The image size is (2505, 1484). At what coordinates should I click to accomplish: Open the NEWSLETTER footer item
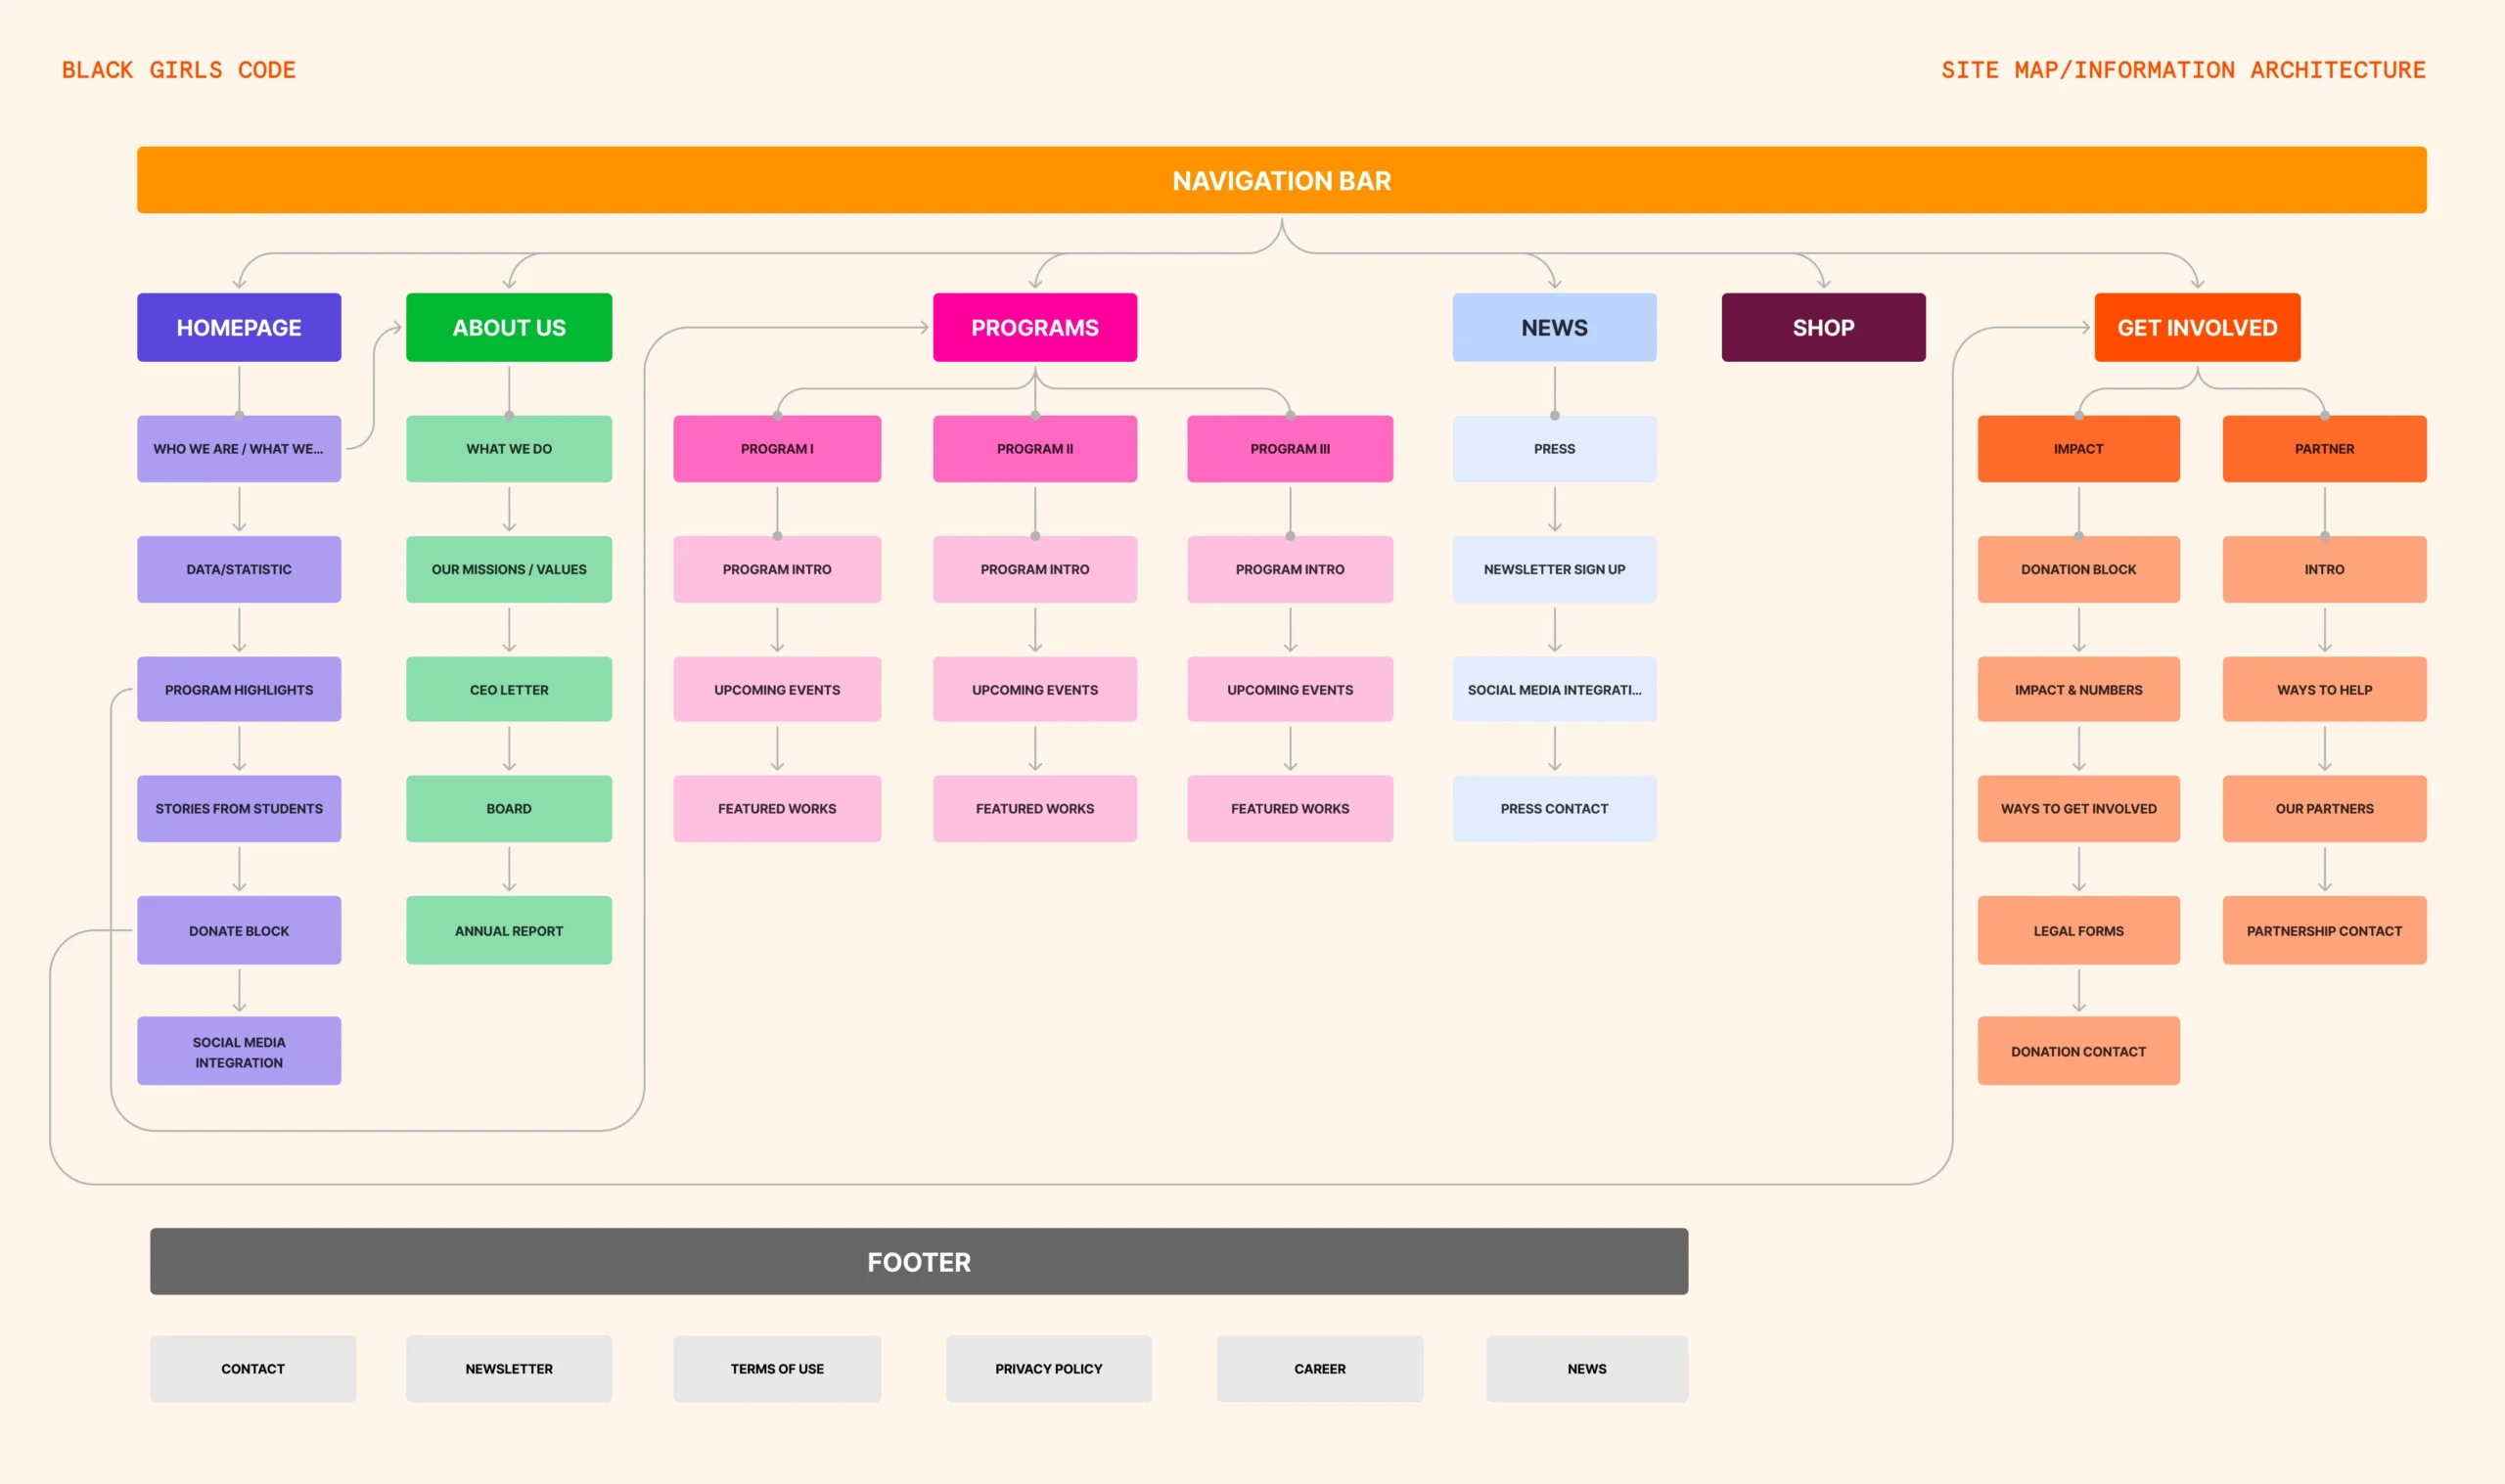509,1368
